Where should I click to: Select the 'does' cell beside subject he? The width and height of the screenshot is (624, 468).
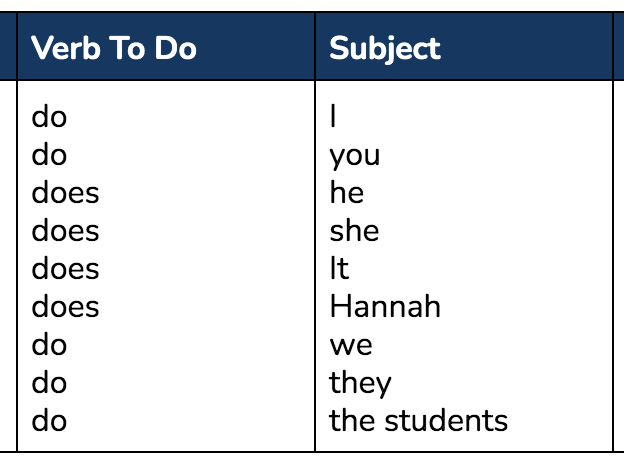[x=65, y=193]
